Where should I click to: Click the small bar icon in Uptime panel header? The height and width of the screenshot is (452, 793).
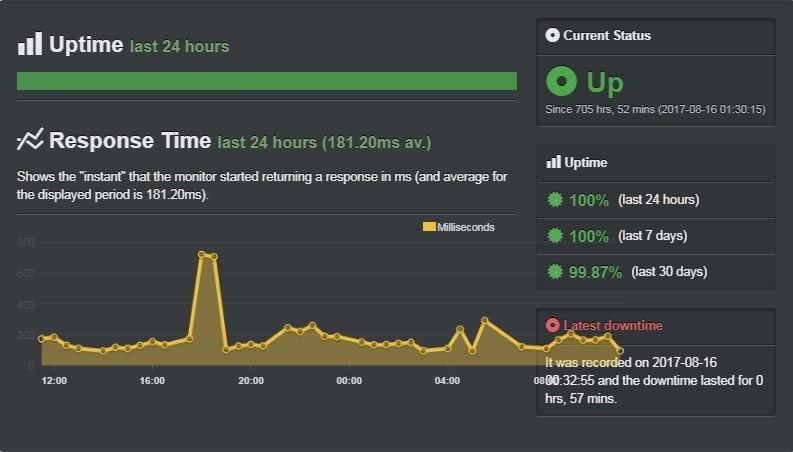(553, 162)
